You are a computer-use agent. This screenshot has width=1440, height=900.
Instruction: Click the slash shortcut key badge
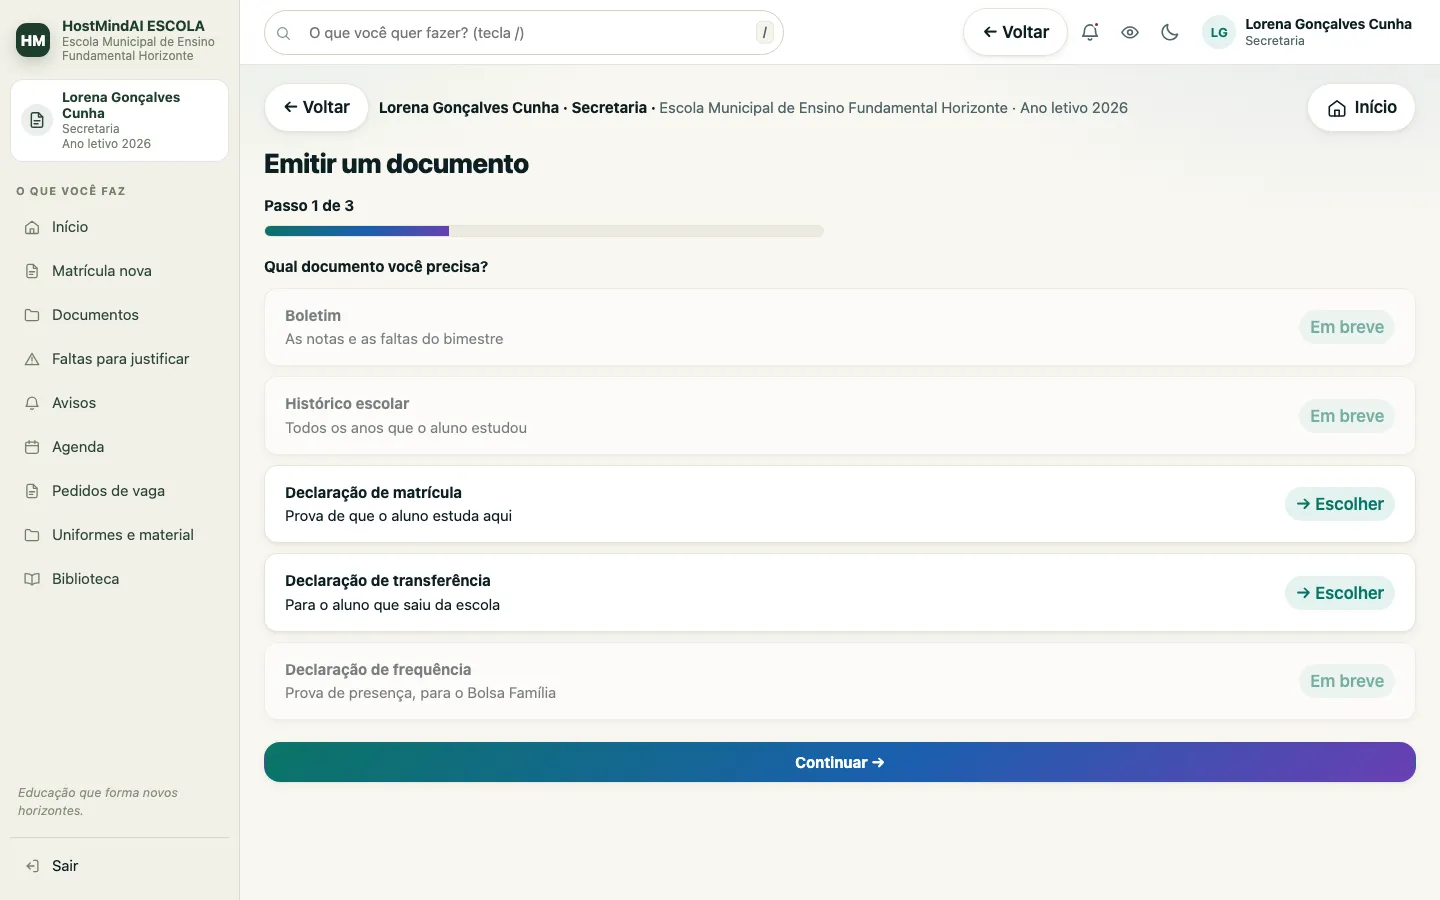pyautogui.click(x=765, y=33)
